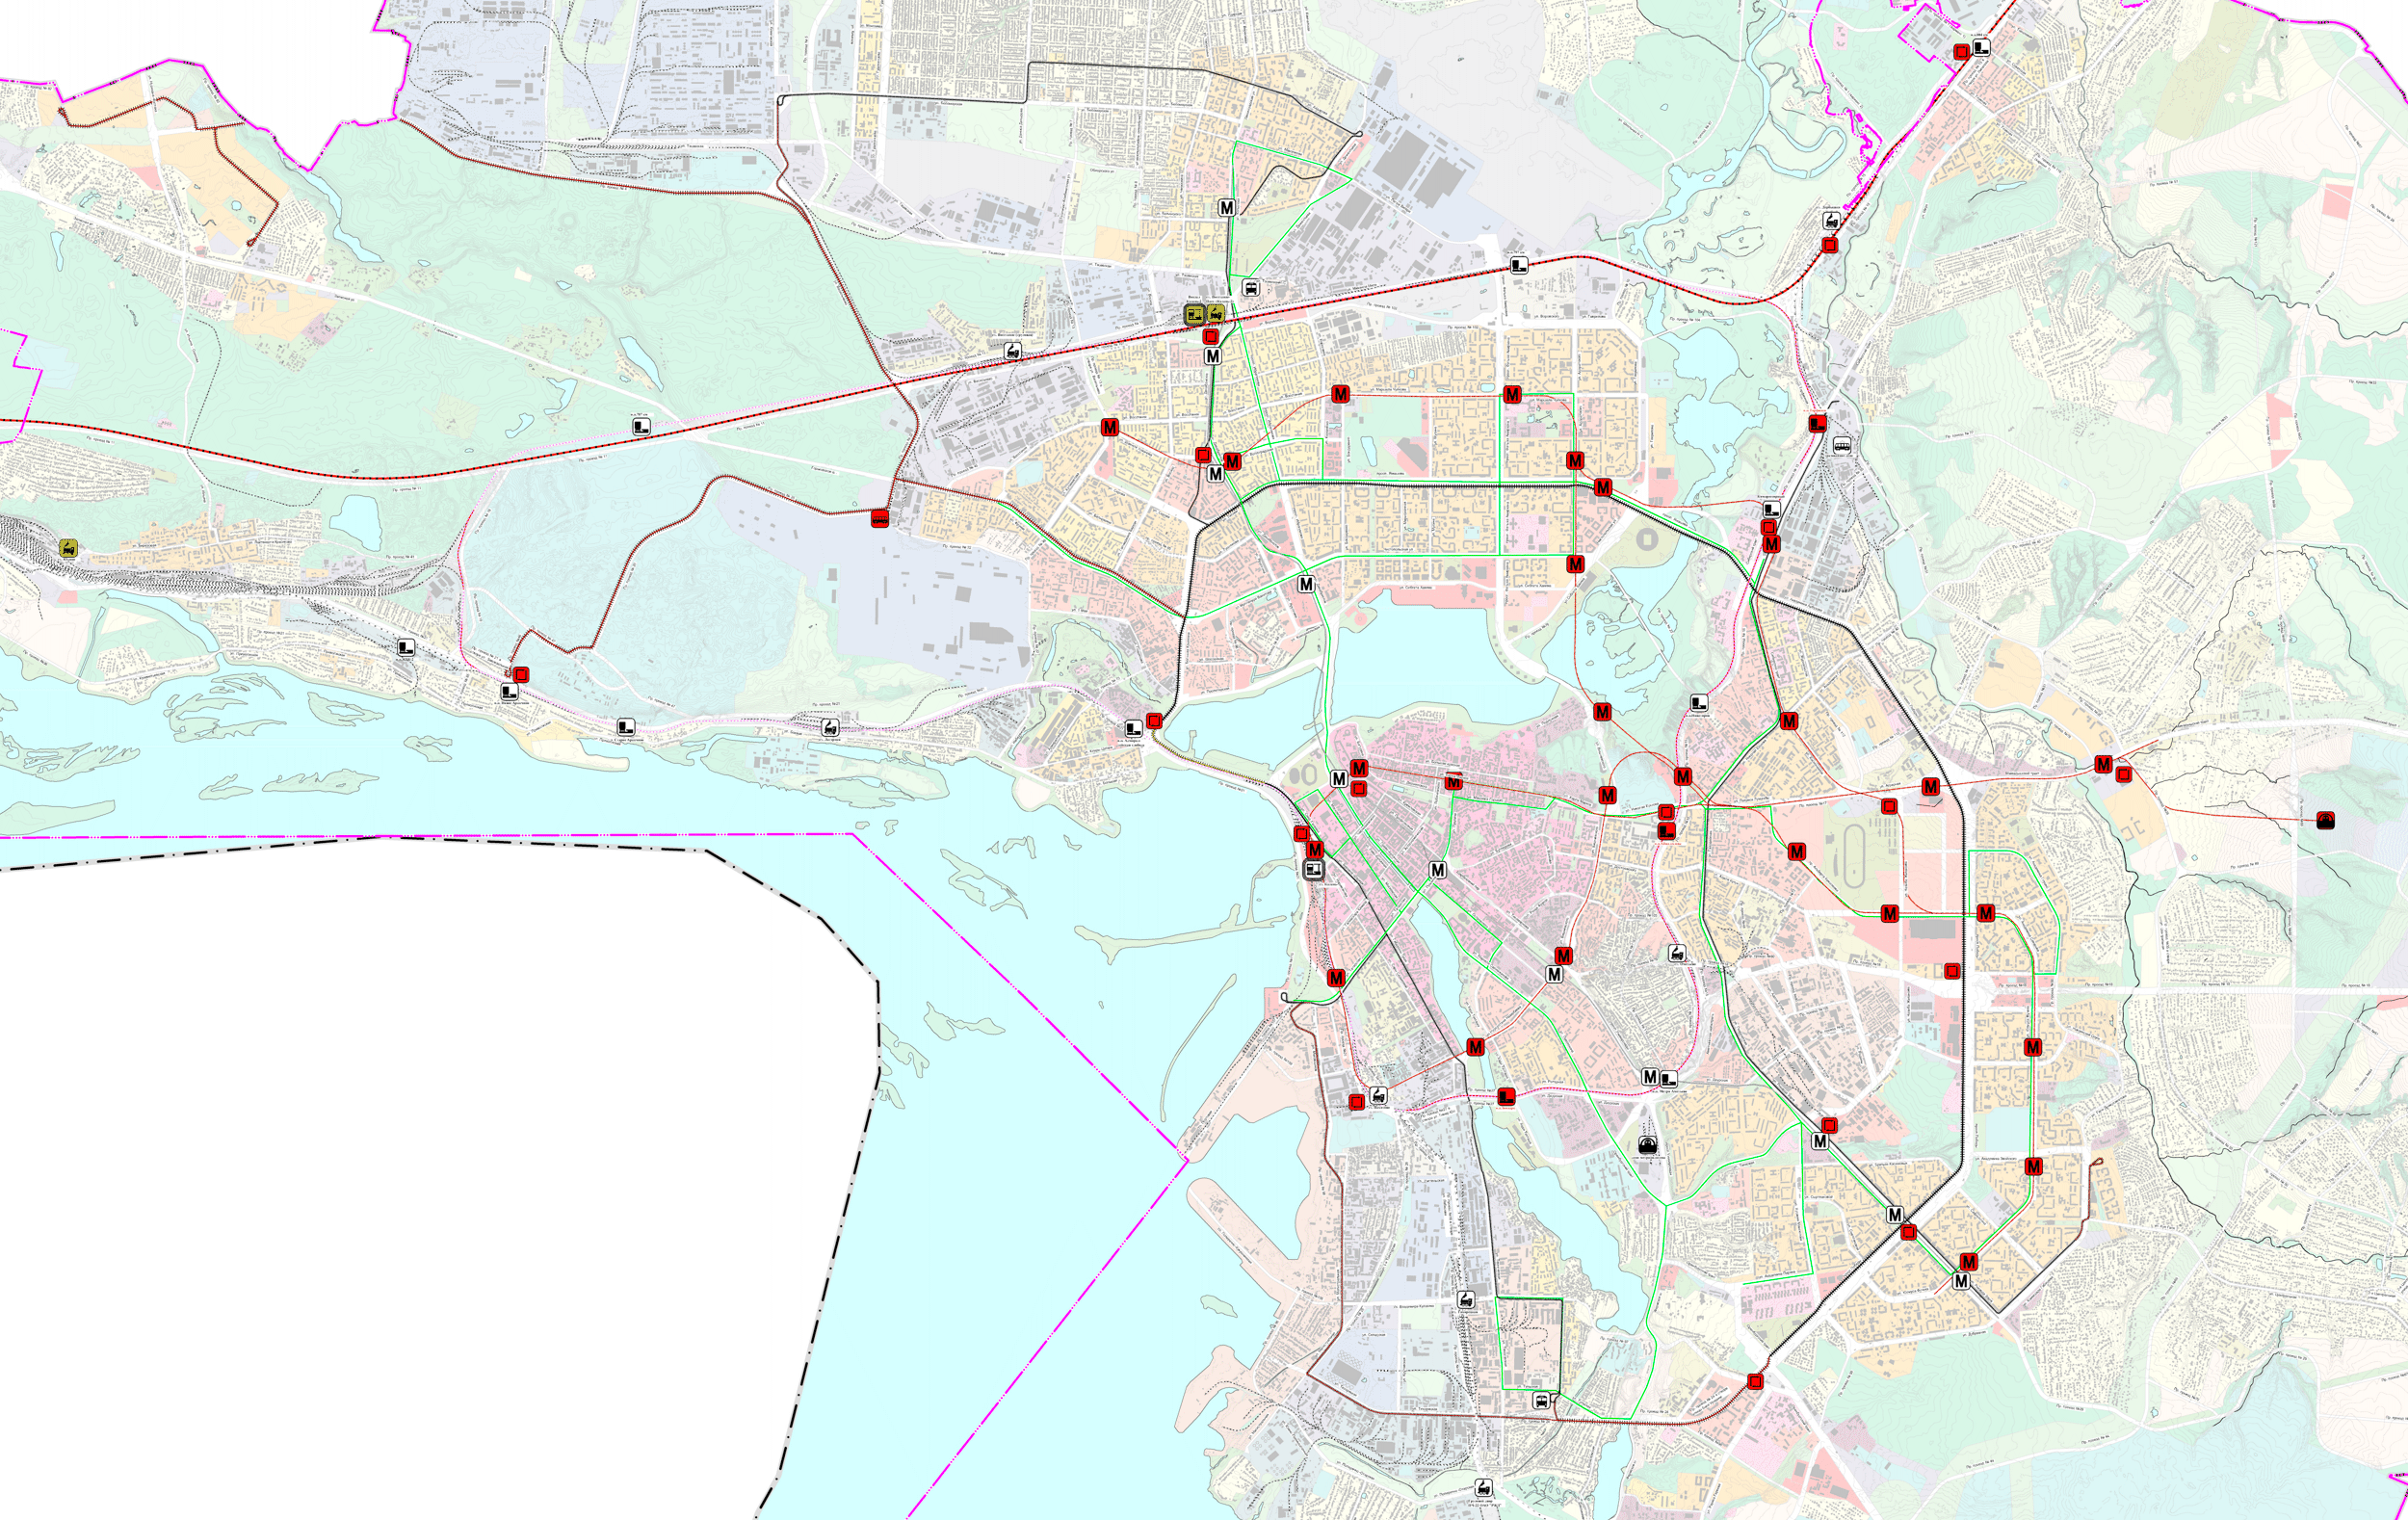
Task: Click the lone yellow locomotive icon at the western rail yard
Action: pos(68,547)
